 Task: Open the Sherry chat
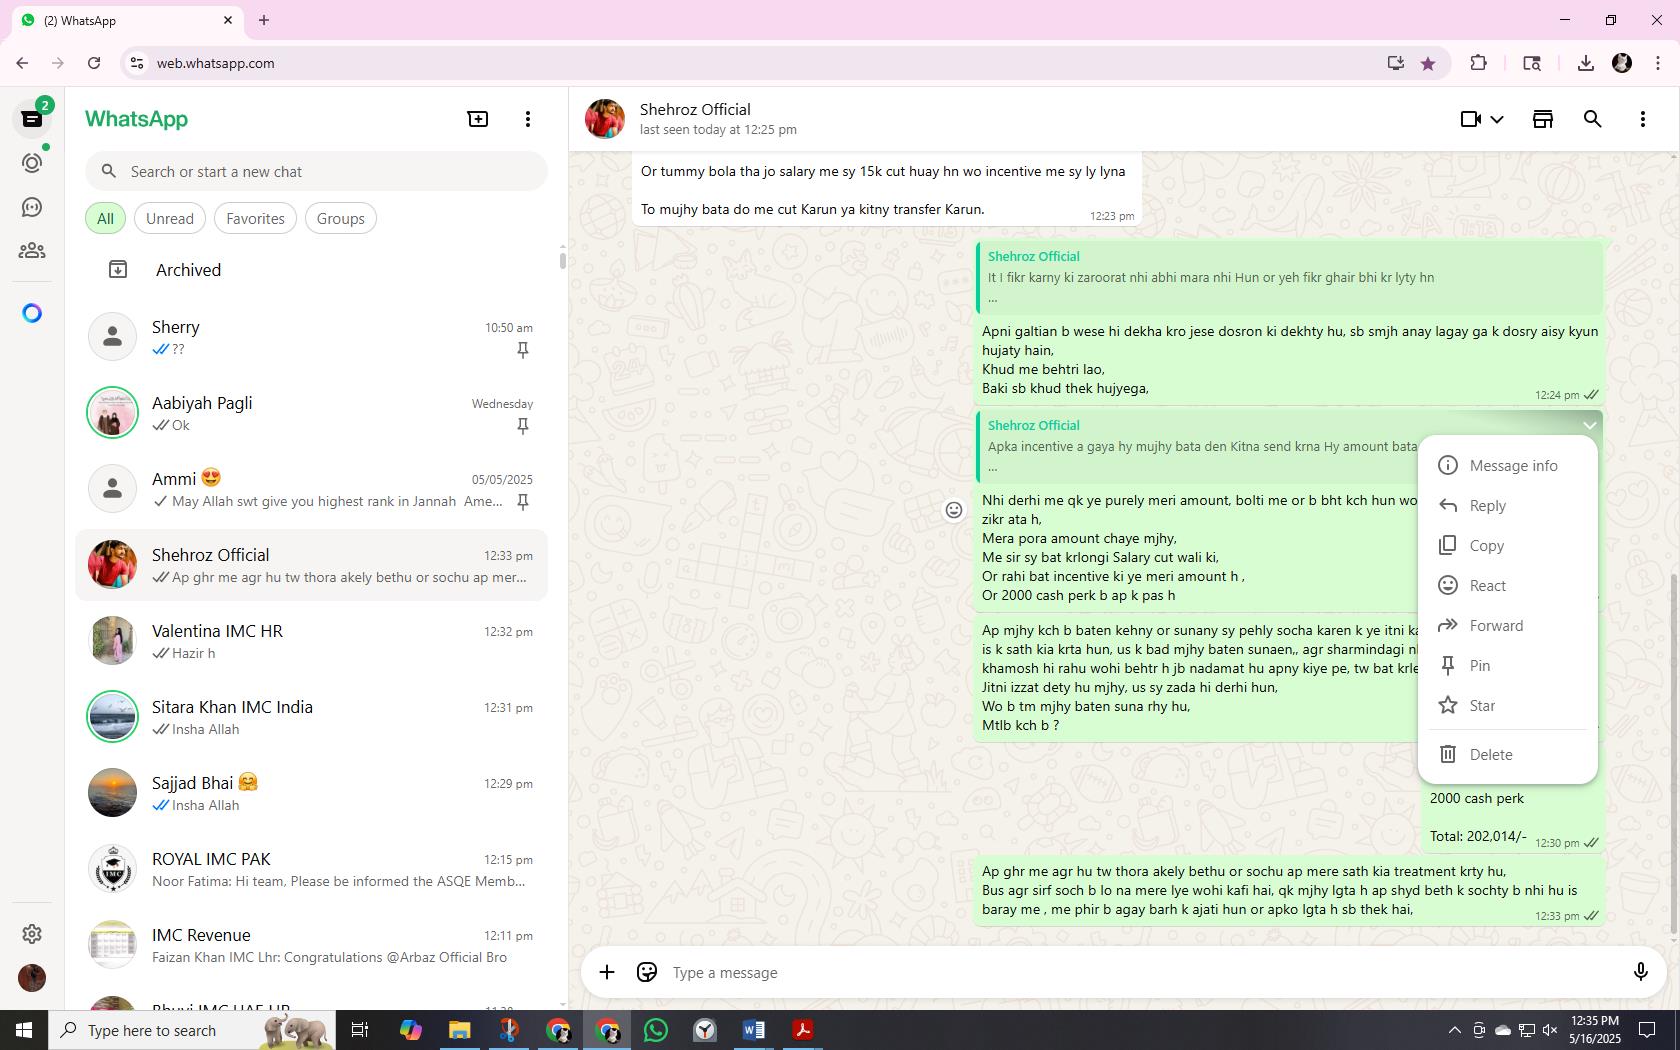click(311, 337)
